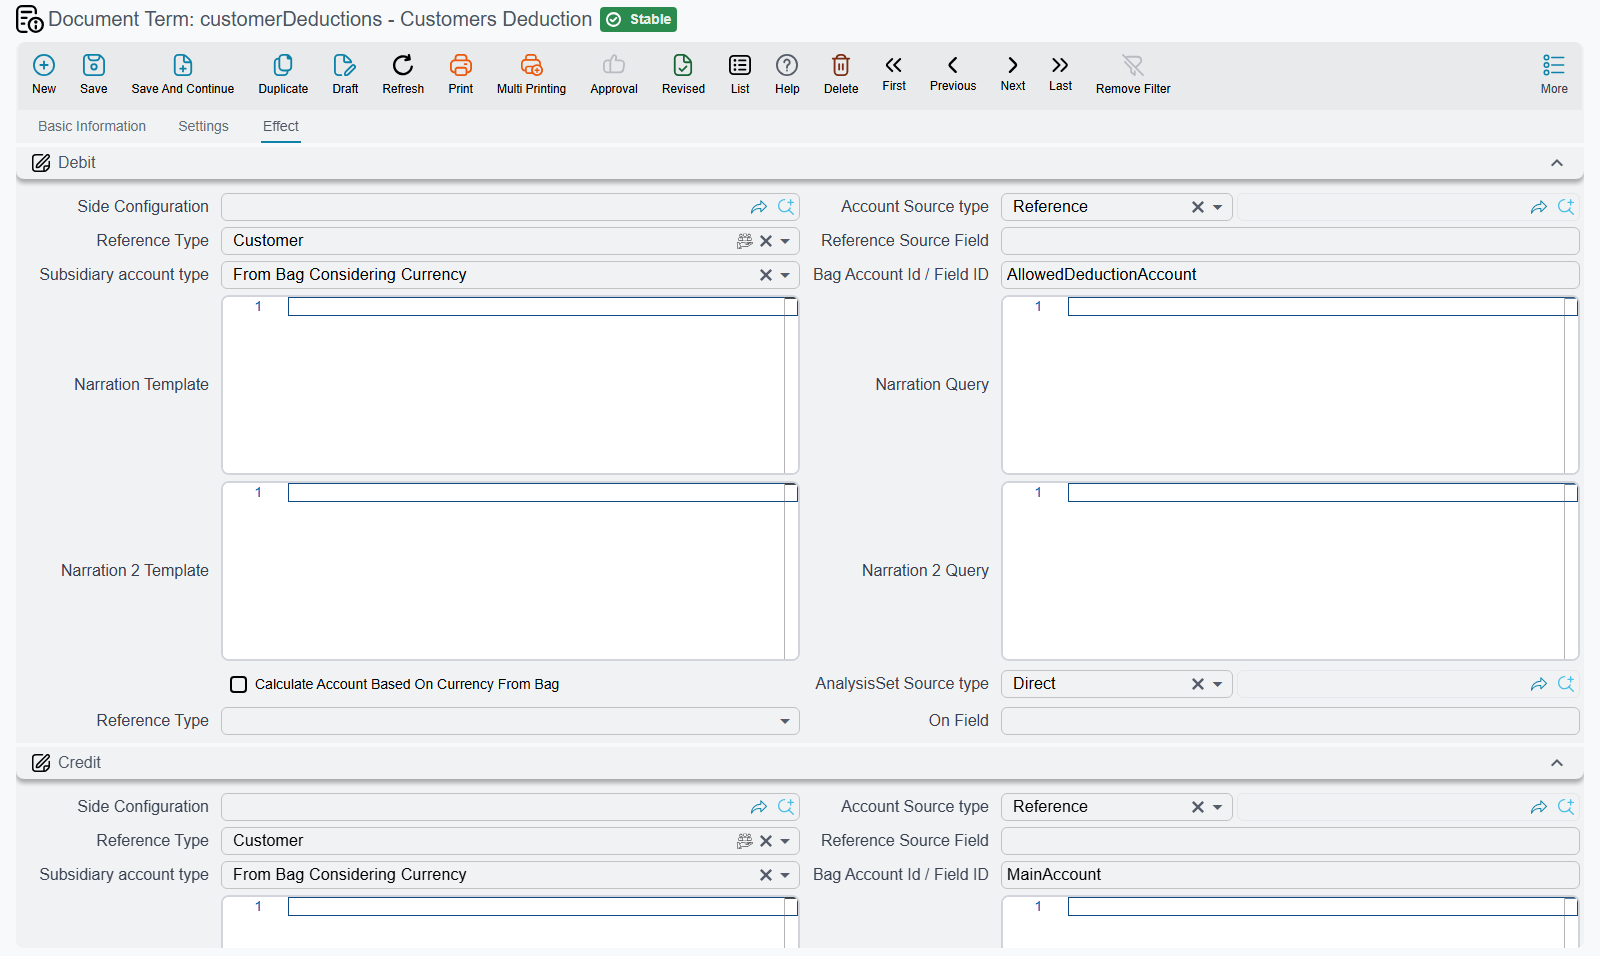
Task: Click the Debit Reference Source Field input
Action: pos(1290,241)
